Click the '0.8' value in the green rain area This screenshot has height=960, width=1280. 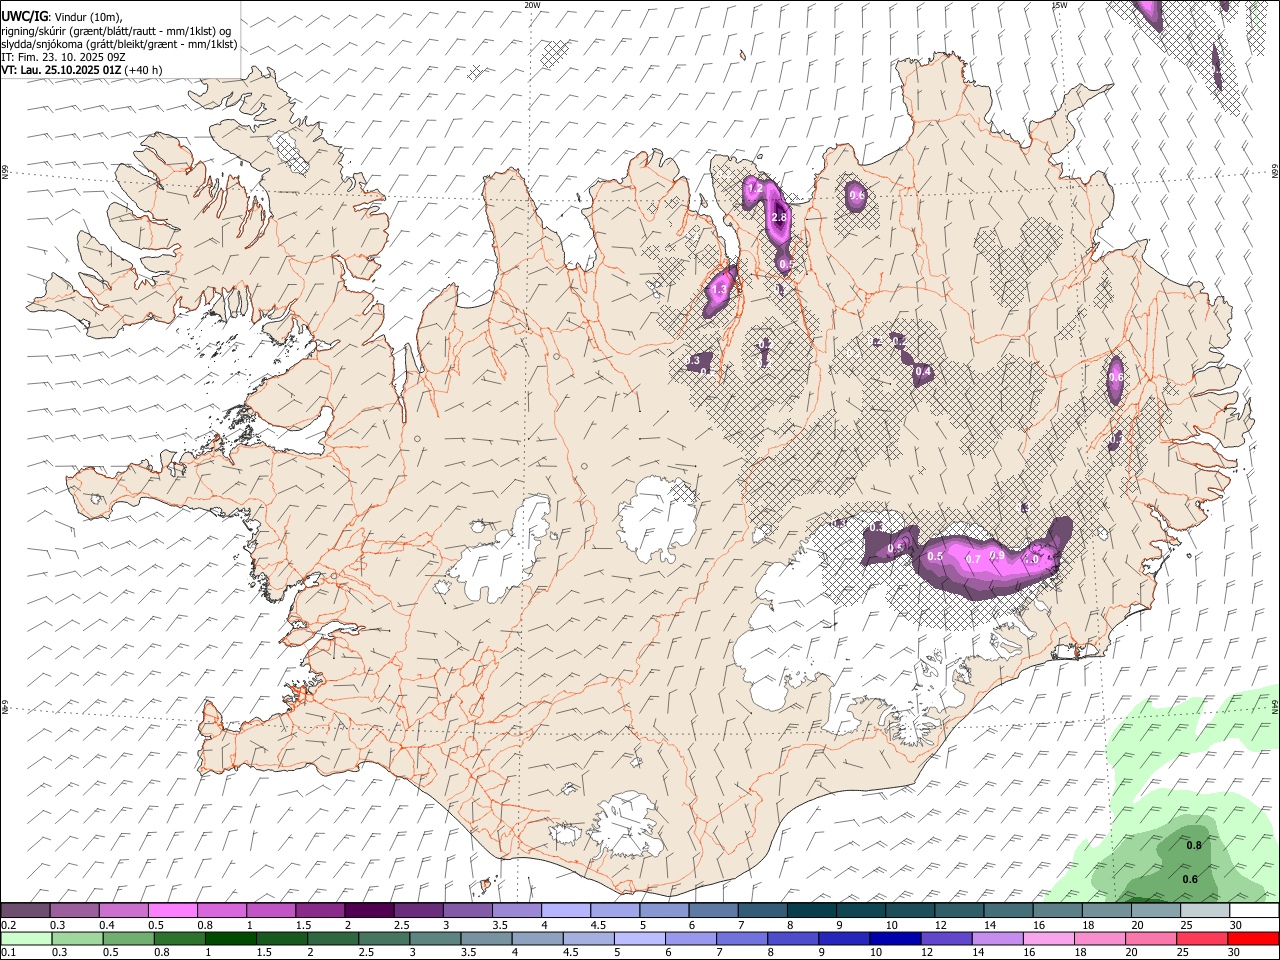pyautogui.click(x=1193, y=846)
